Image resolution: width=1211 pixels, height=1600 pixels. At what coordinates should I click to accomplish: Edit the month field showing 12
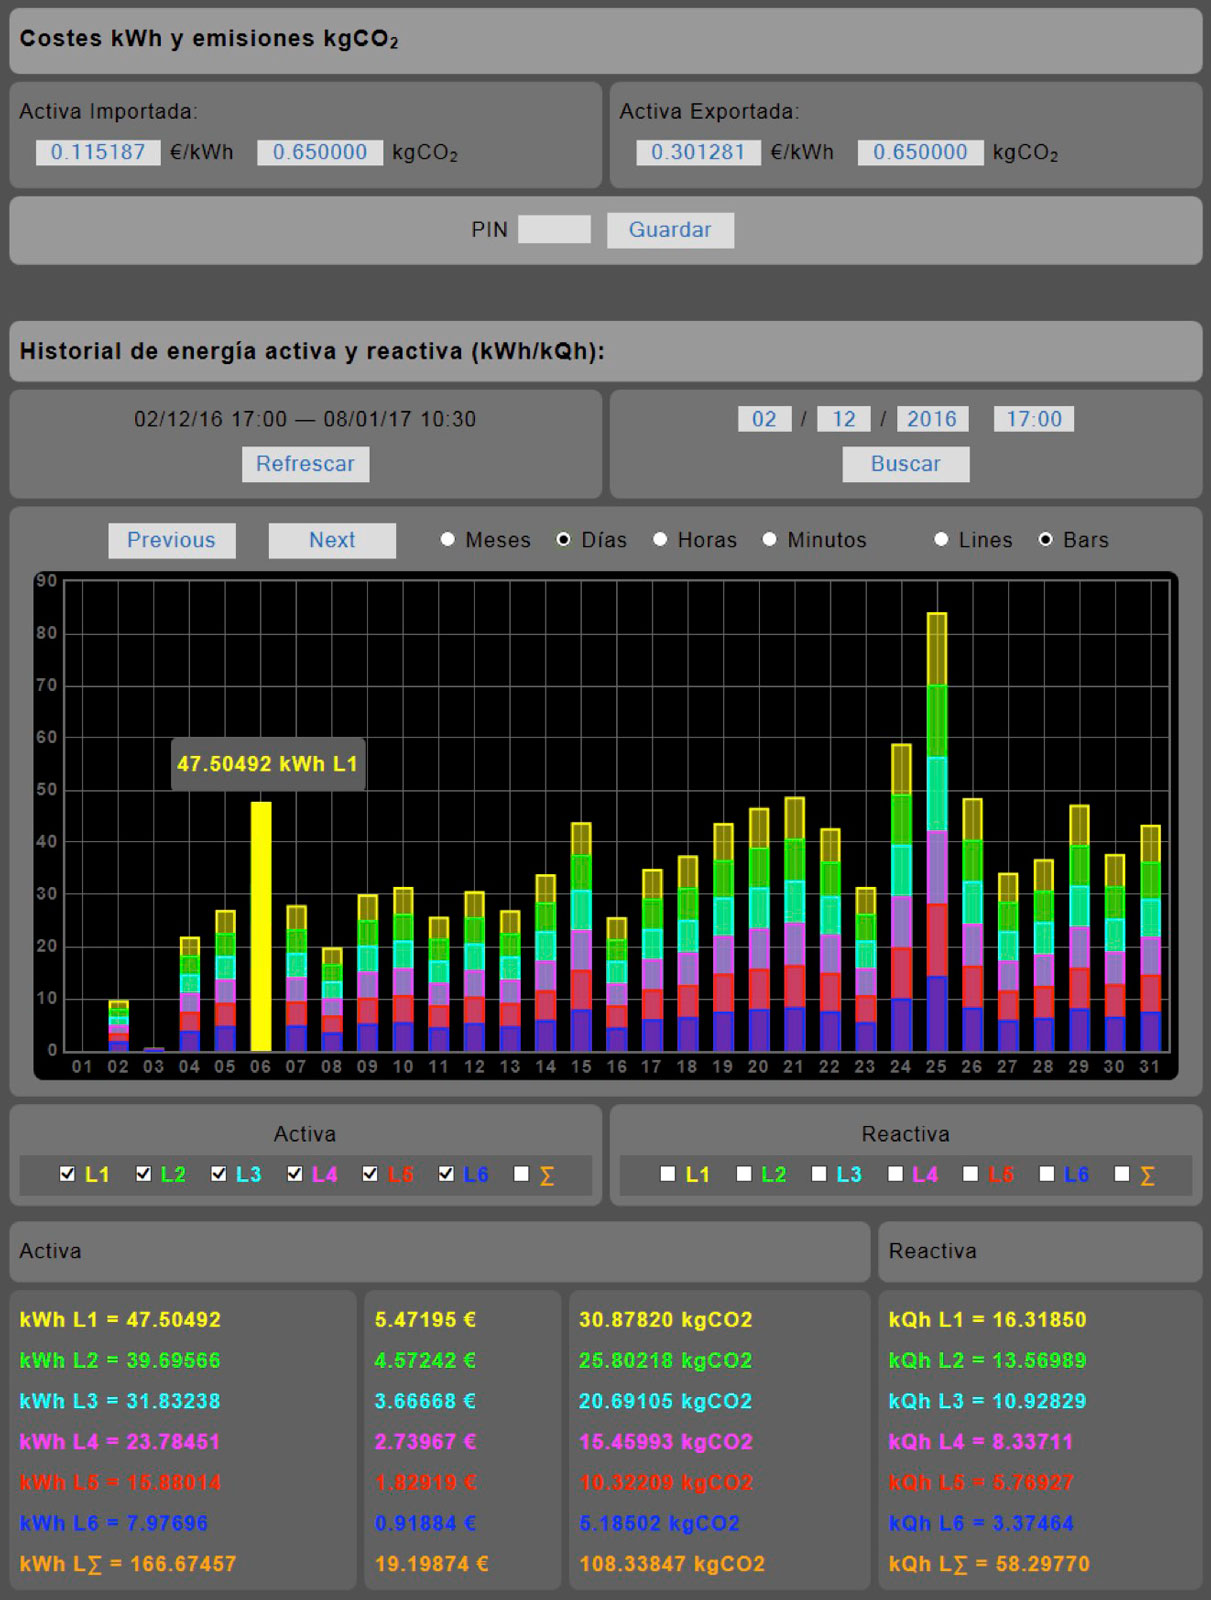point(844,419)
